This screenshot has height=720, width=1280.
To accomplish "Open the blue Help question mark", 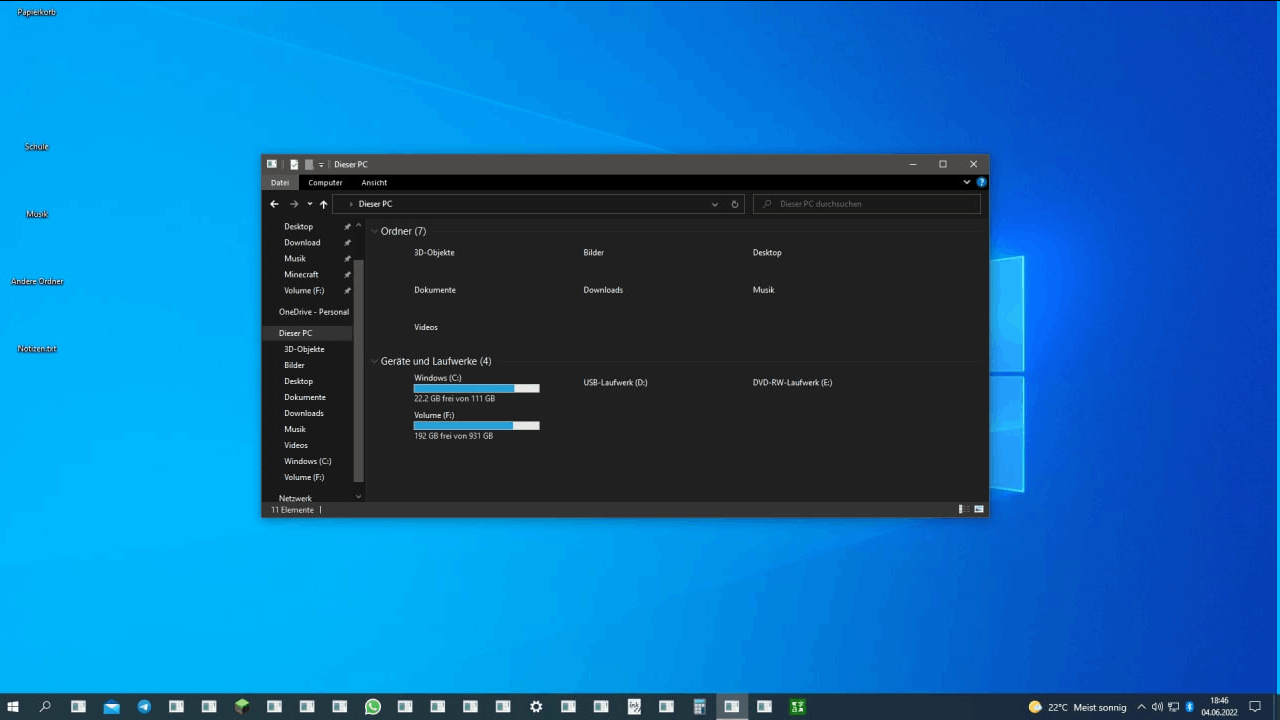I will click(981, 182).
